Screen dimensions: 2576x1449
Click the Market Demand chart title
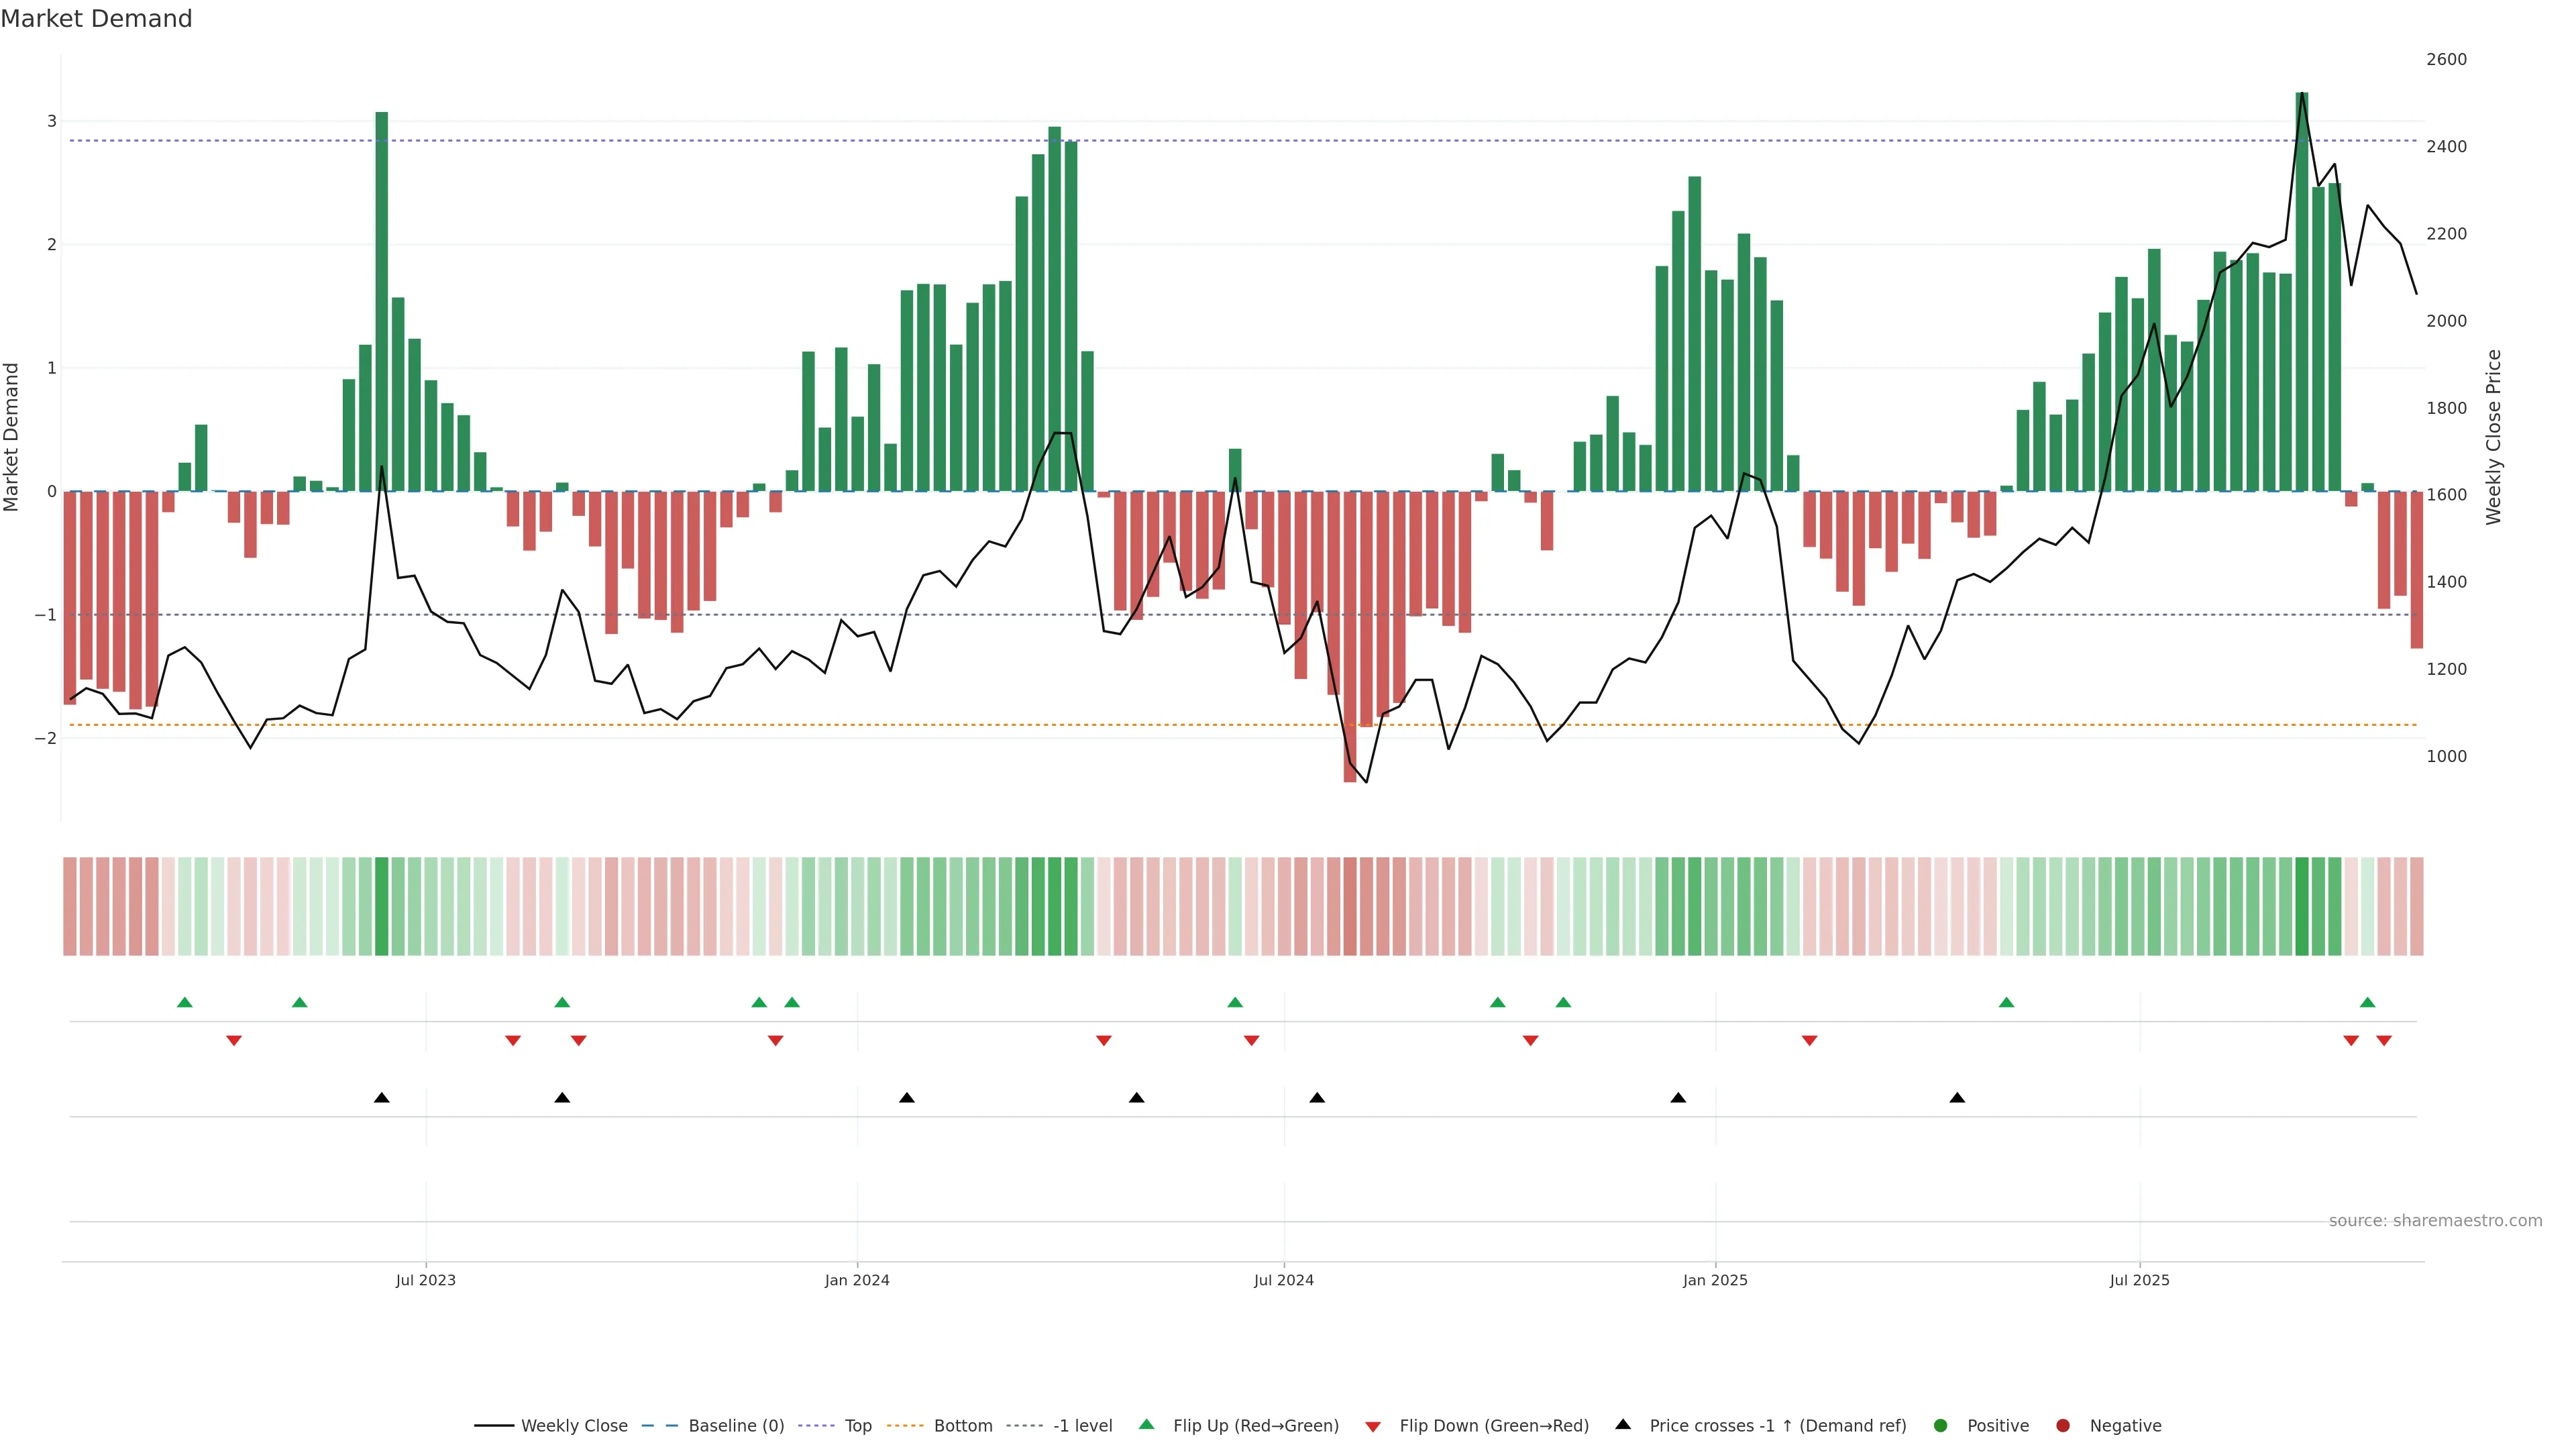click(96, 19)
